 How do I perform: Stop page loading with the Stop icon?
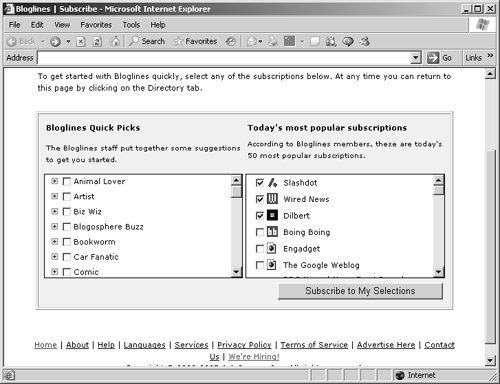pyautogui.click(x=81, y=42)
